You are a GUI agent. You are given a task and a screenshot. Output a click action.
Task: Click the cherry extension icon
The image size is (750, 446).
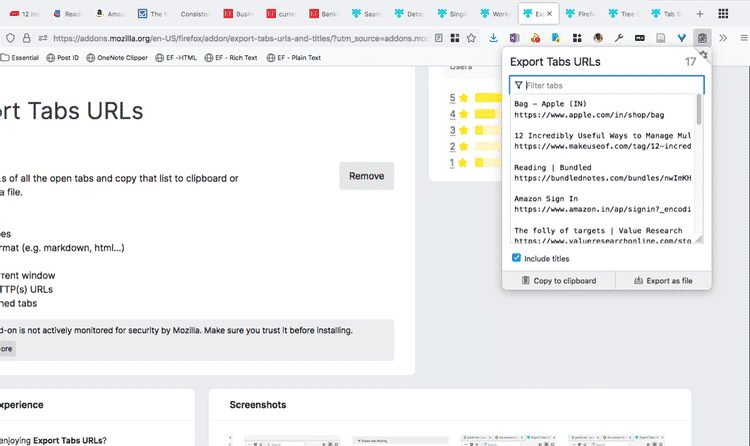coord(535,38)
